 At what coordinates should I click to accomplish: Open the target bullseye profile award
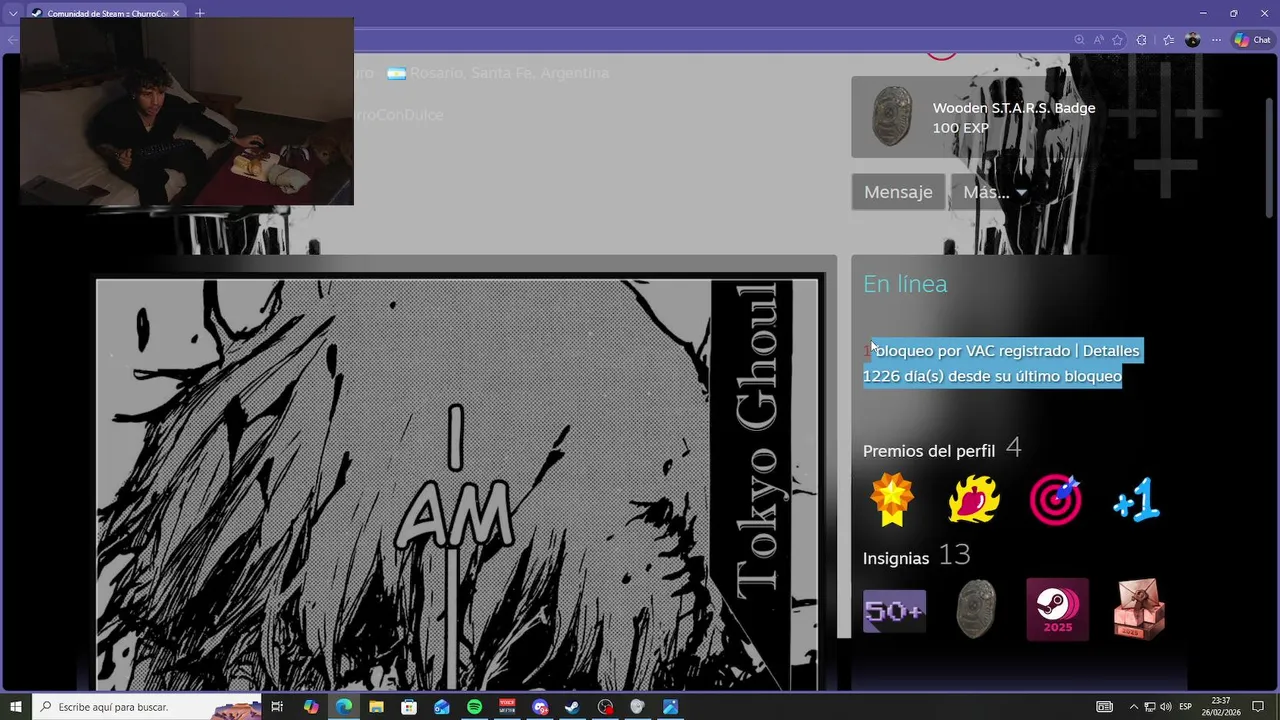[1055, 499]
